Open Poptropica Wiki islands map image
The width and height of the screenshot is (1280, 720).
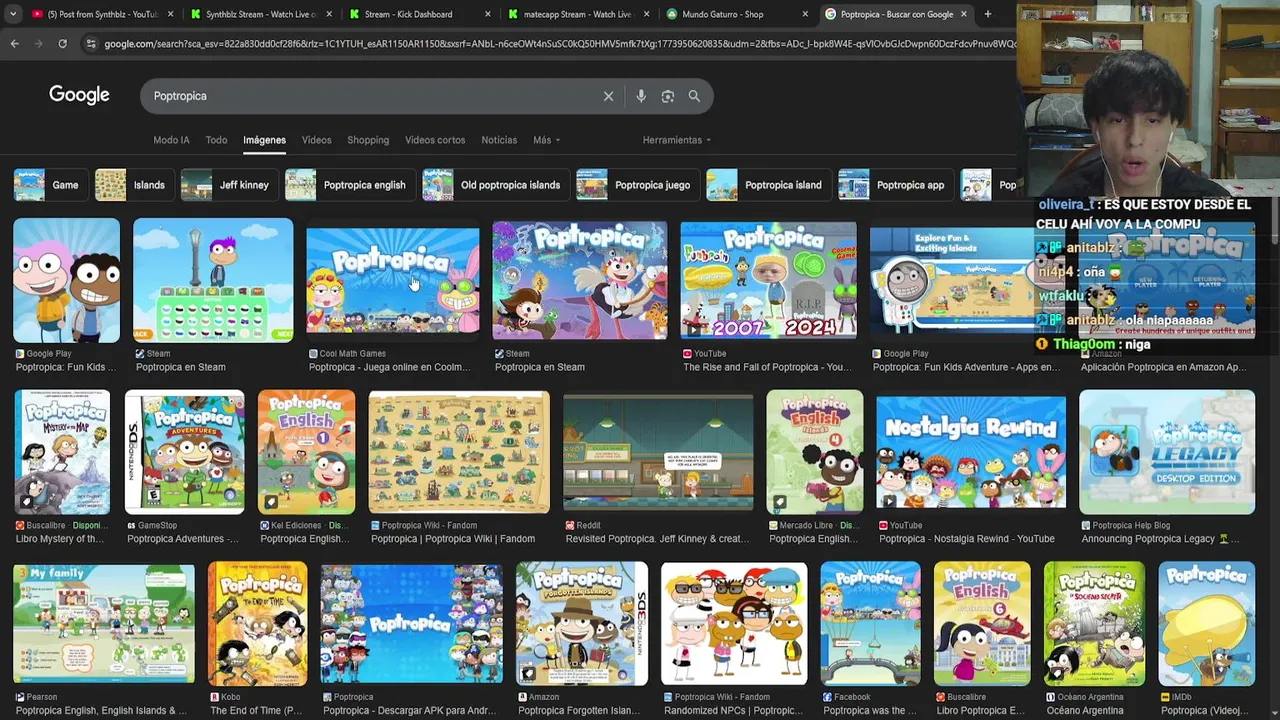(x=459, y=452)
